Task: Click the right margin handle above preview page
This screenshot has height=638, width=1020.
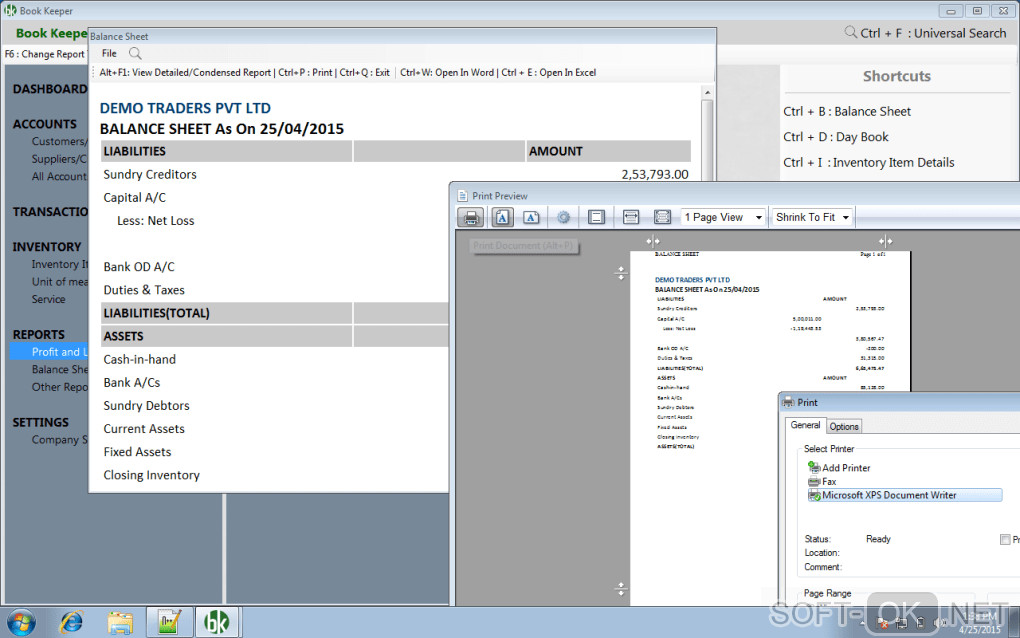Action: click(x=885, y=241)
